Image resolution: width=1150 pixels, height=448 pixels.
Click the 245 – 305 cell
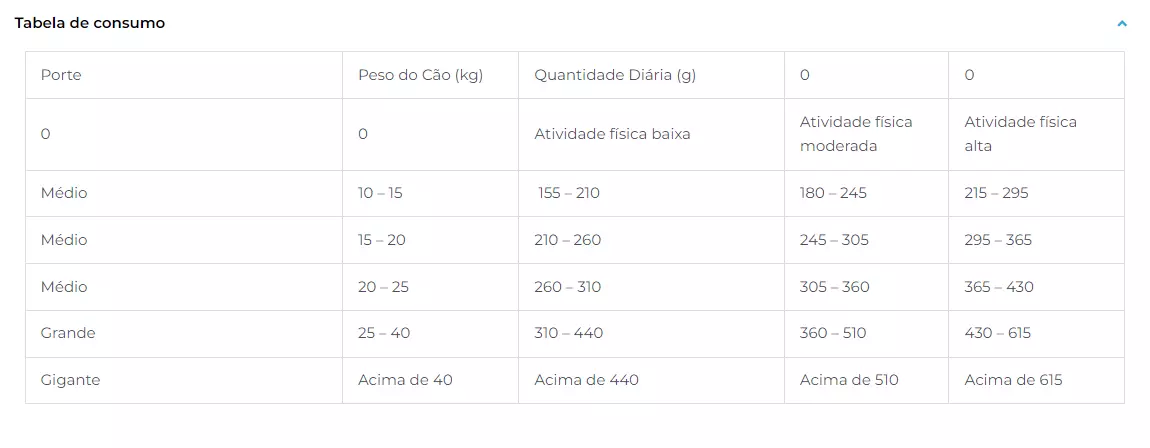(x=866, y=240)
